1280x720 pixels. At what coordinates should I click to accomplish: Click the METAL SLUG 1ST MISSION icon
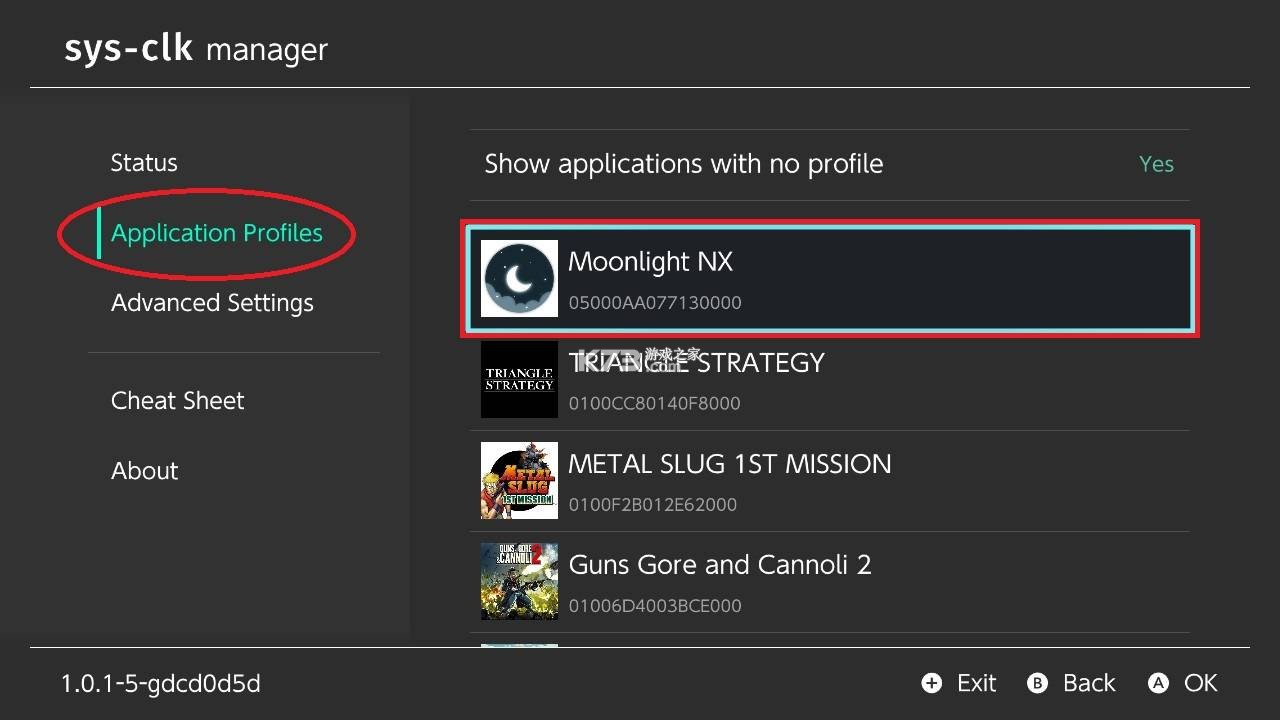[x=518, y=480]
